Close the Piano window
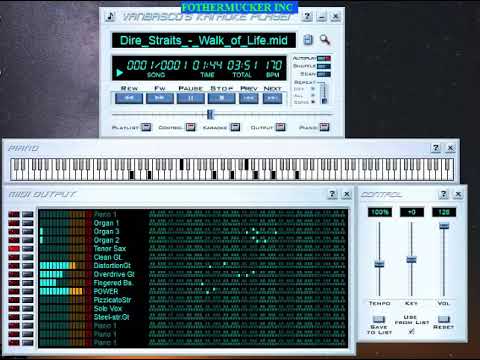The image size is (480, 360). pyautogui.click(x=450, y=148)
